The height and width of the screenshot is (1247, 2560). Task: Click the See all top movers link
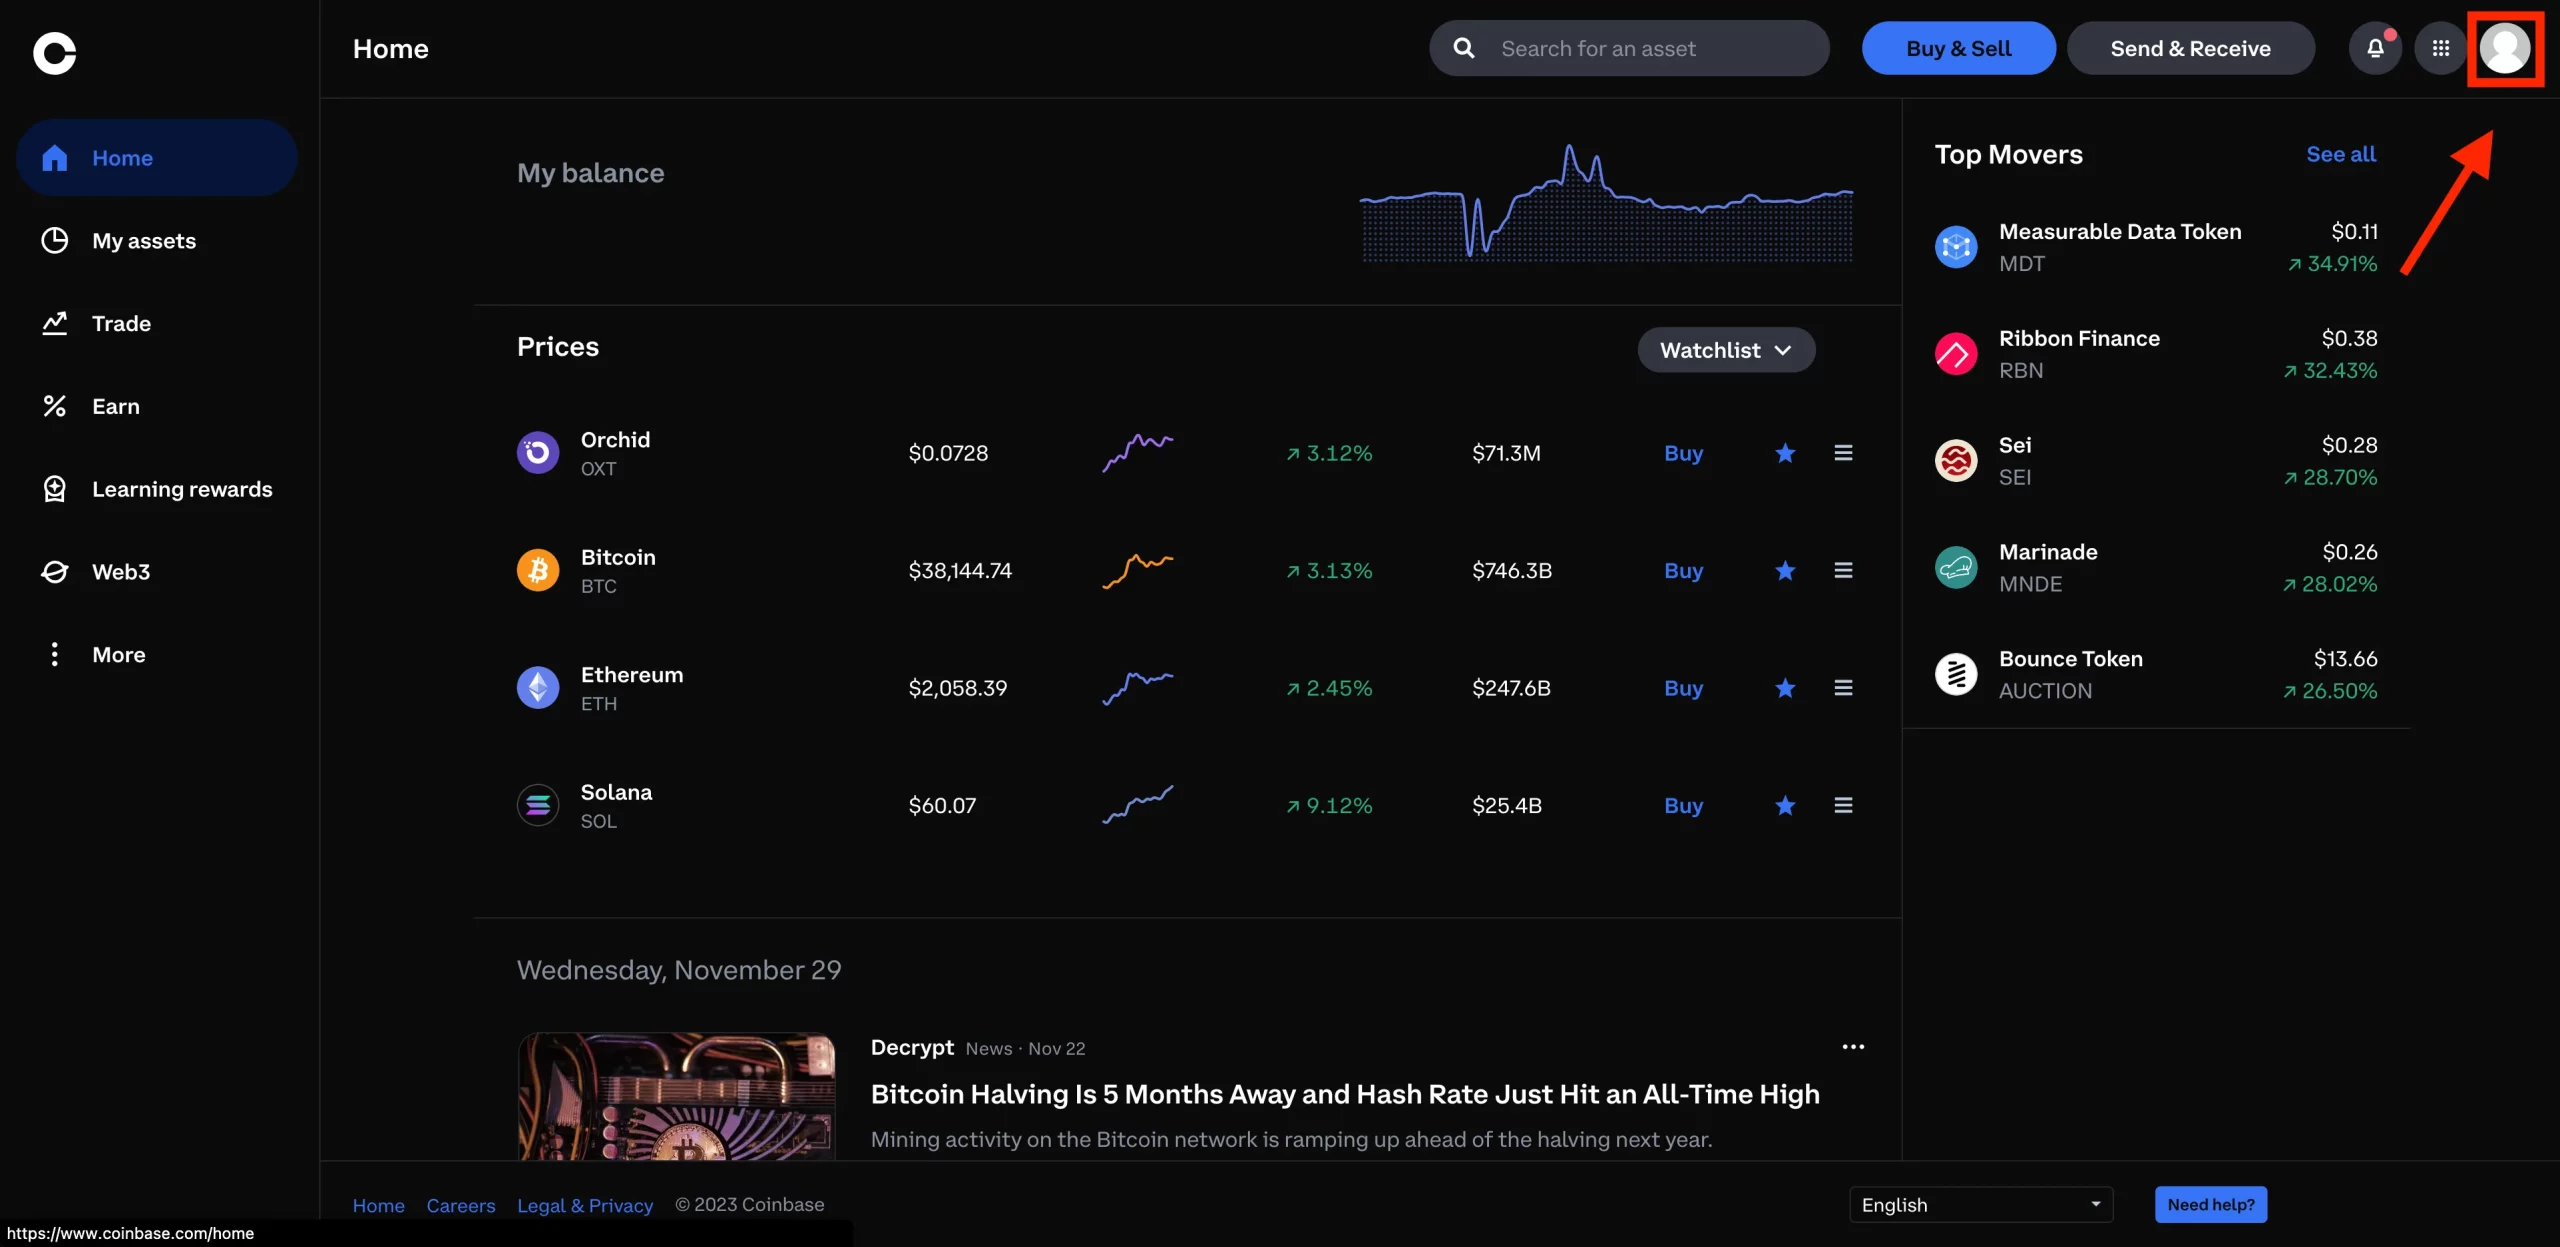tap(2340, 153)
